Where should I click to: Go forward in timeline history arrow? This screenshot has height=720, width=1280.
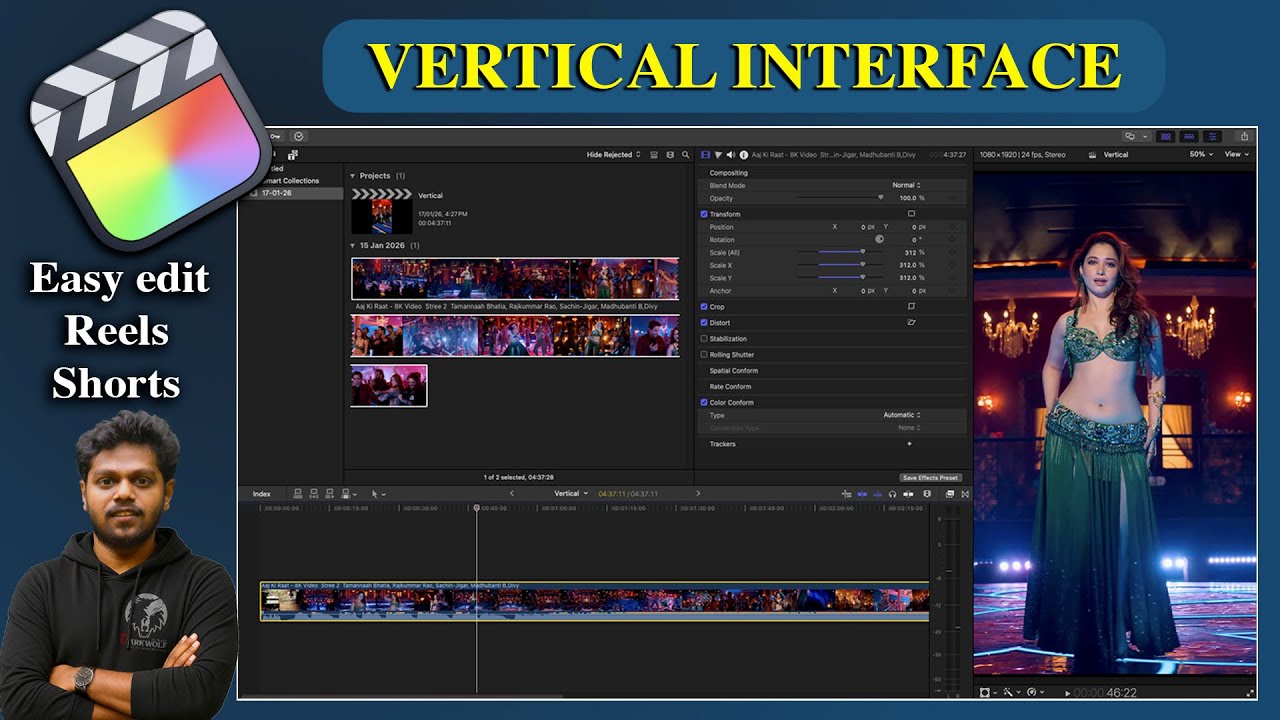pyautogui.click(x=698, y=494)
